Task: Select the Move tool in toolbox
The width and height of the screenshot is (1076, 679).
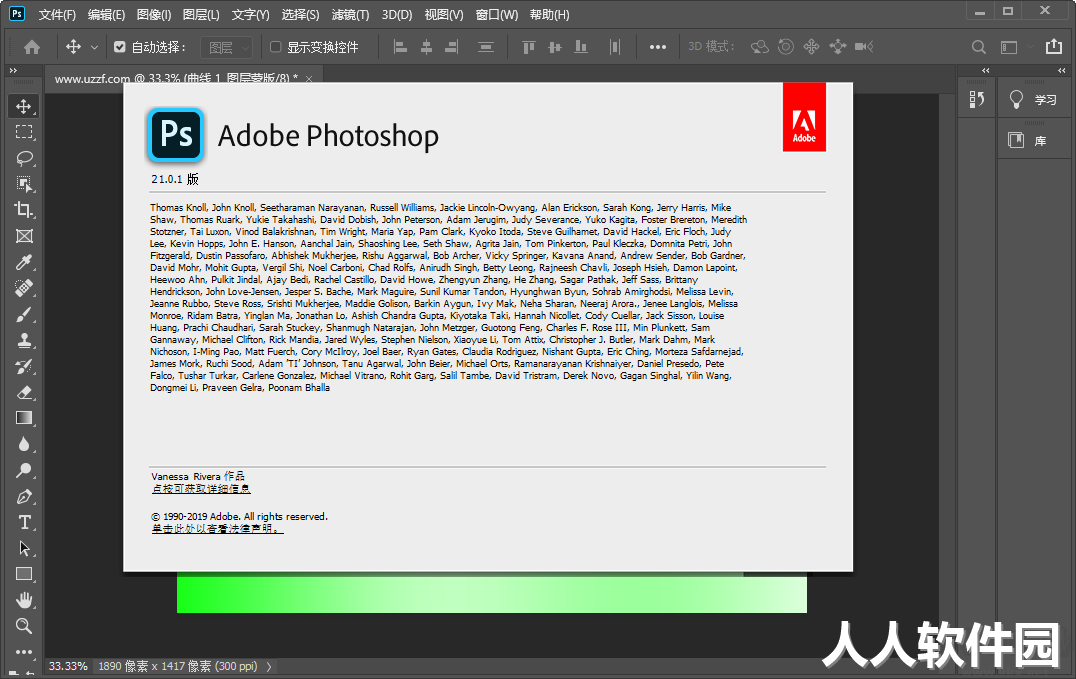Action: (x=24, y=106)
